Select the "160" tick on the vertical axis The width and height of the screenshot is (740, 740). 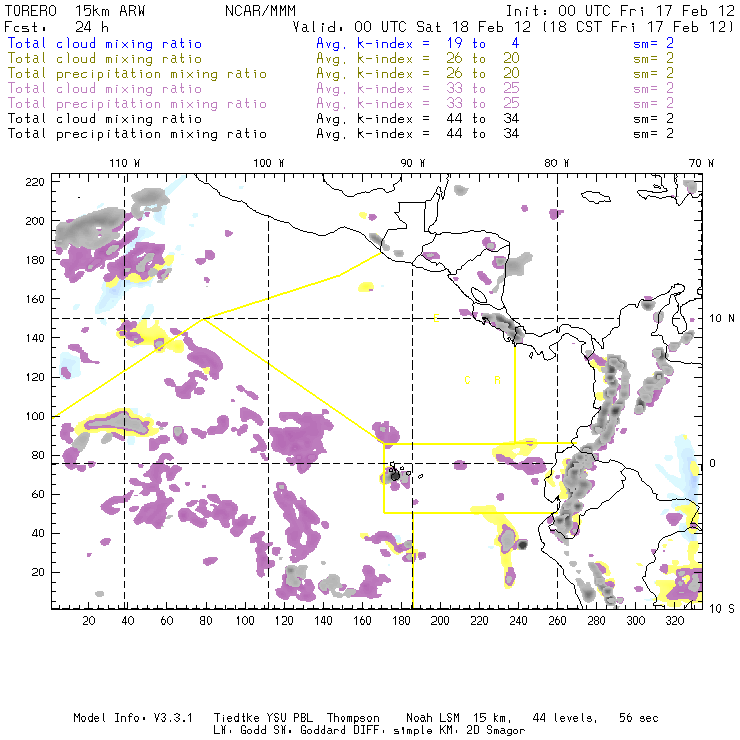click(x=35, y=299)
